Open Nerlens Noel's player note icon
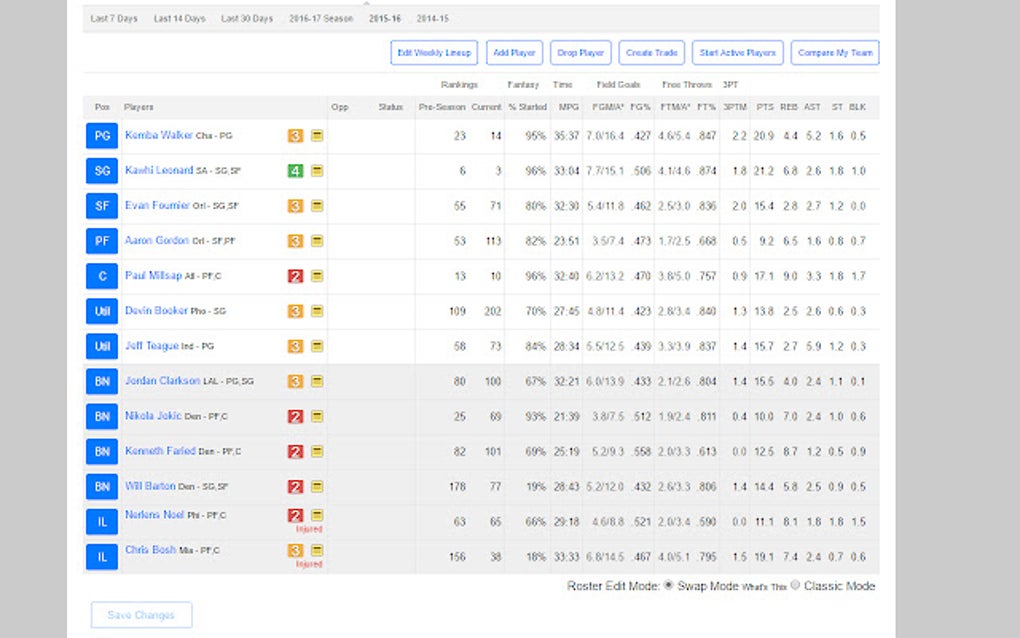This screenshot has width=1020, height=638. (315, 516)
